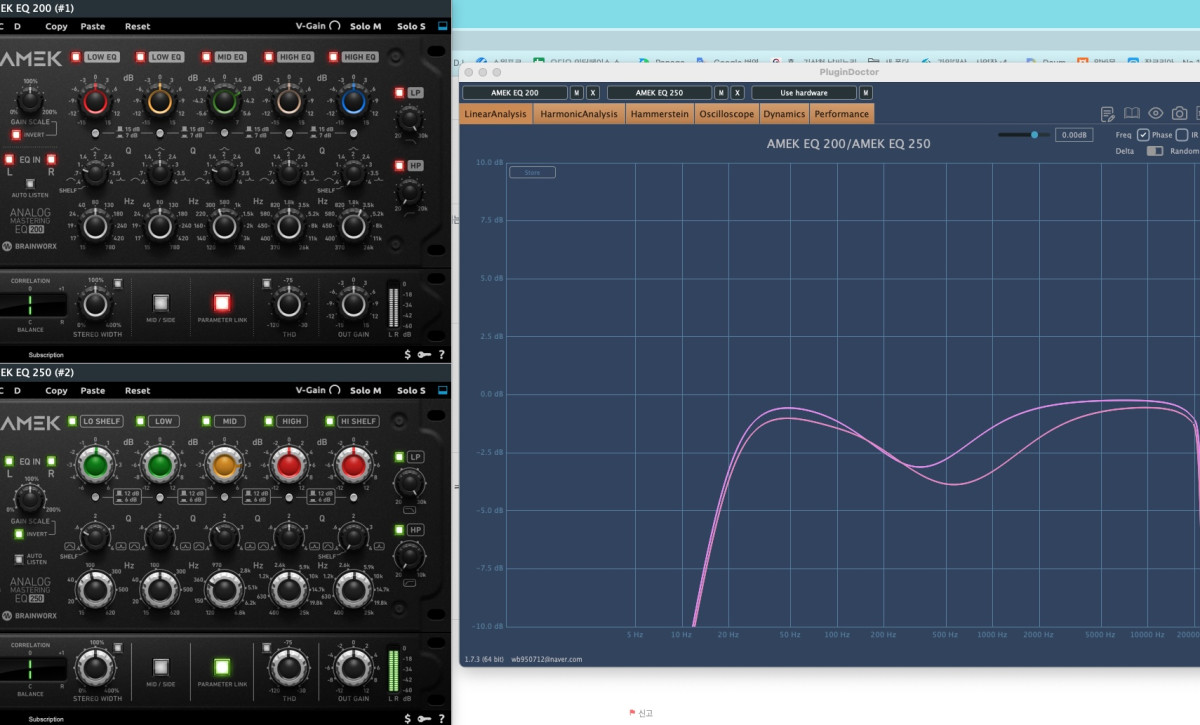This screenshot has width=1200, height=725.
Task: Open the notes icon in PluginDoctor
Action: (1108, 114)
